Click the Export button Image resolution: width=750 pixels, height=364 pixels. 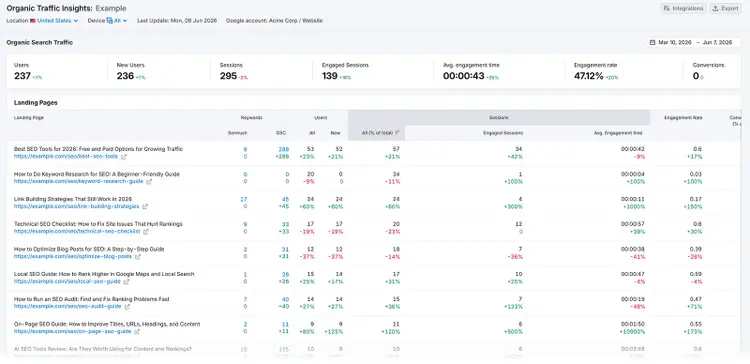725,8
